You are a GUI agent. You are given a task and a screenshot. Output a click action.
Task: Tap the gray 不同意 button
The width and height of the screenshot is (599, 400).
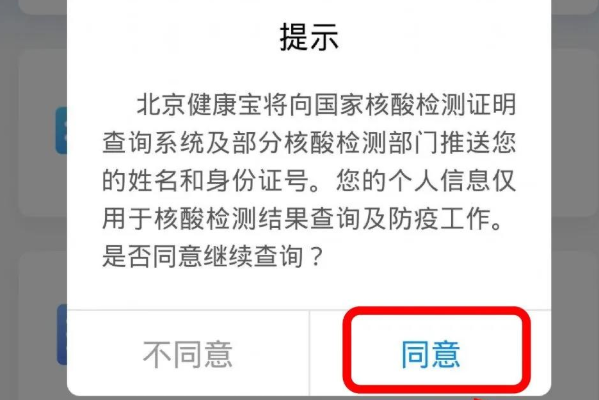(x=188, y=353)
